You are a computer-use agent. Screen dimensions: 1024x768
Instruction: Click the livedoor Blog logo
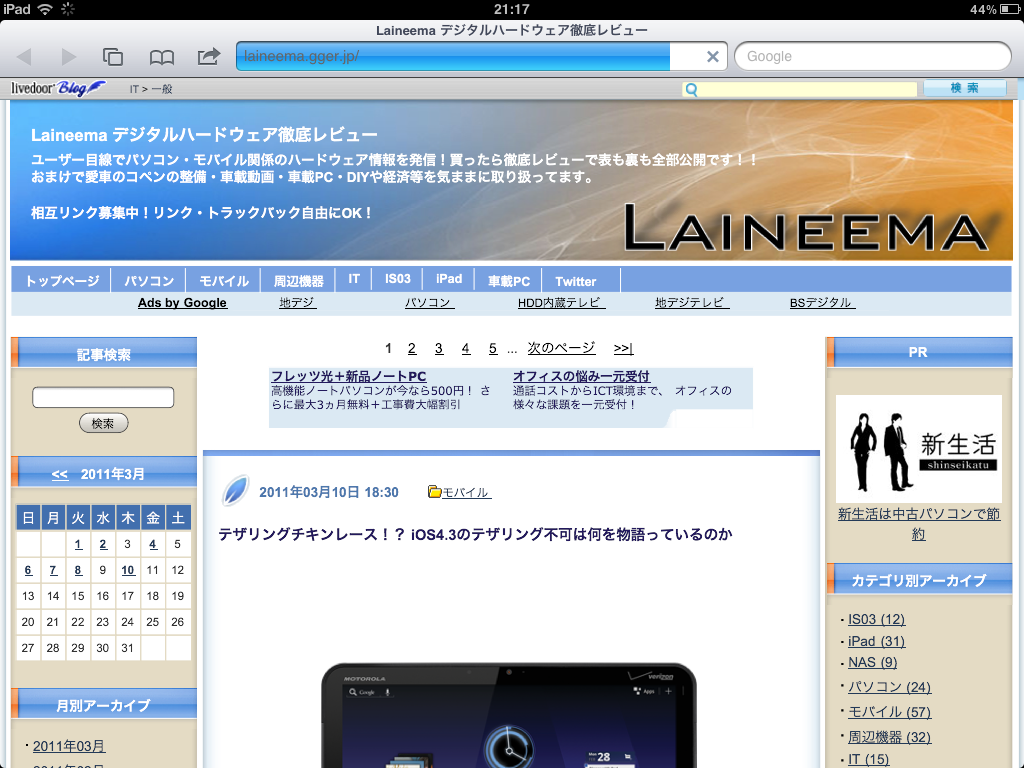pos(57,88)
